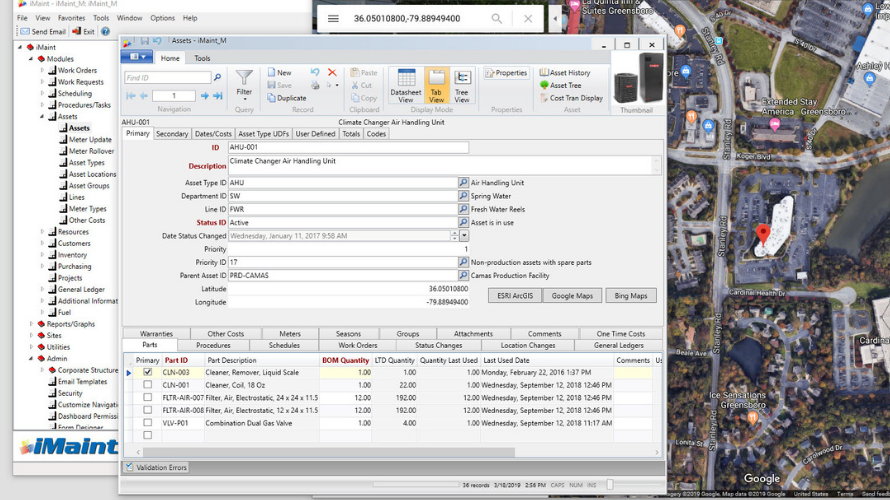Switch to the Dates/Costs tab

click(213, 134)
